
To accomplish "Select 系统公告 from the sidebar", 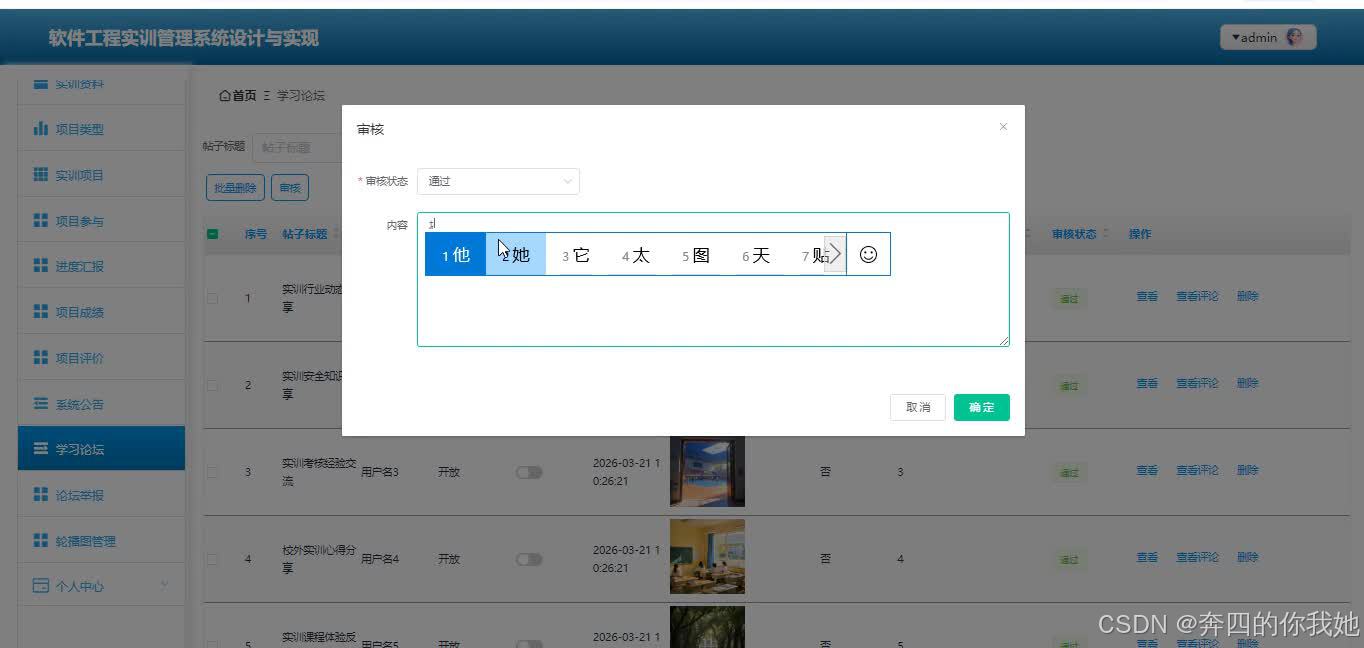I will pos(101,404).
